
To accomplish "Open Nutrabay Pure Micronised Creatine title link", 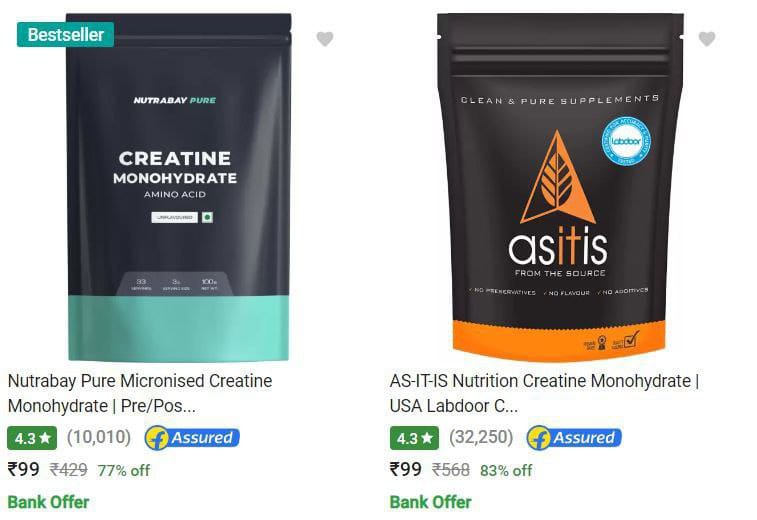I will tap(140, 393).
